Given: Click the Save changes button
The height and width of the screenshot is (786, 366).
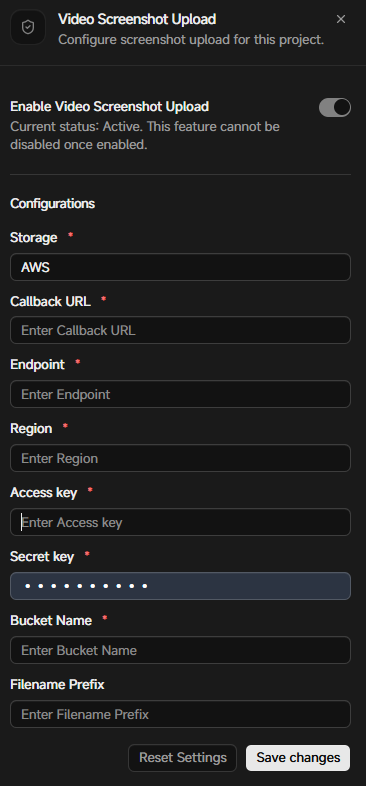Looking at the screenshot, I should click(298, 757).
